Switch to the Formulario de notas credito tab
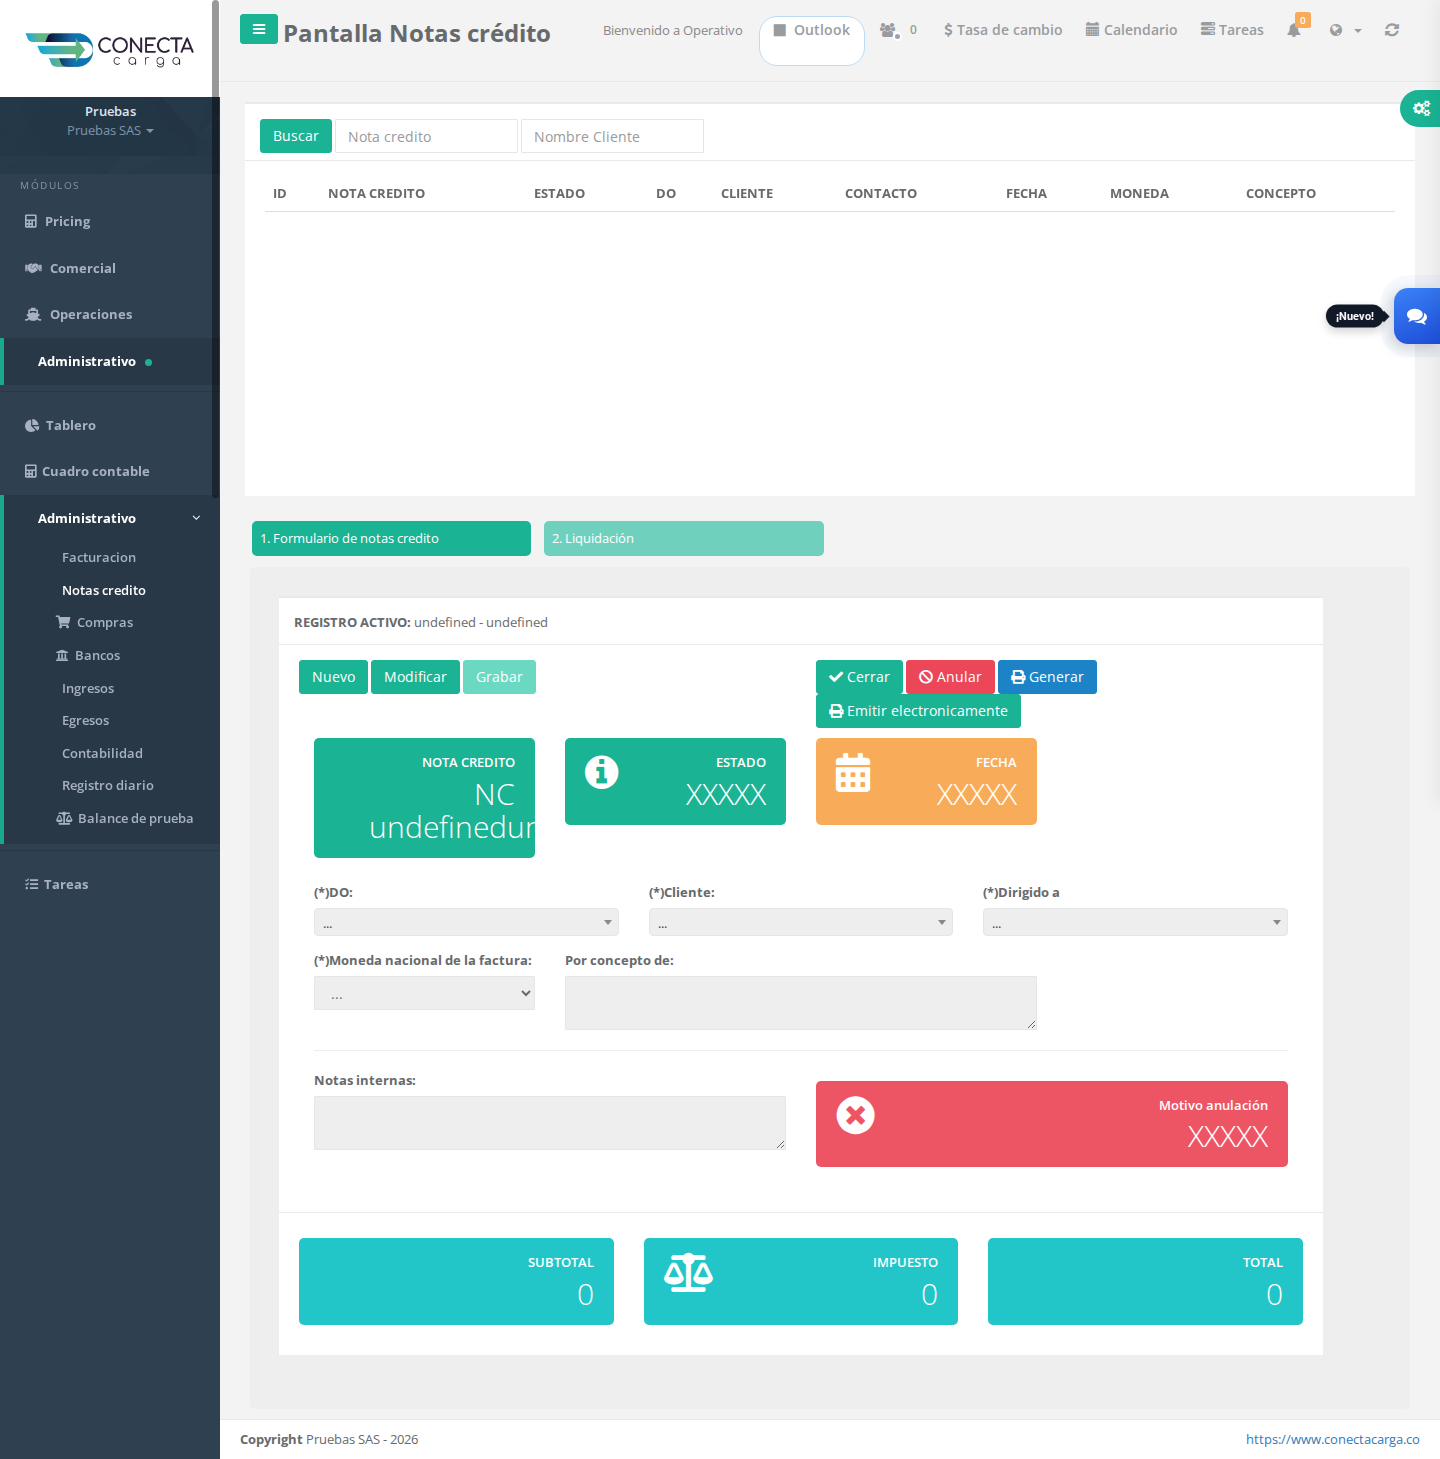 tap(391, 538)
